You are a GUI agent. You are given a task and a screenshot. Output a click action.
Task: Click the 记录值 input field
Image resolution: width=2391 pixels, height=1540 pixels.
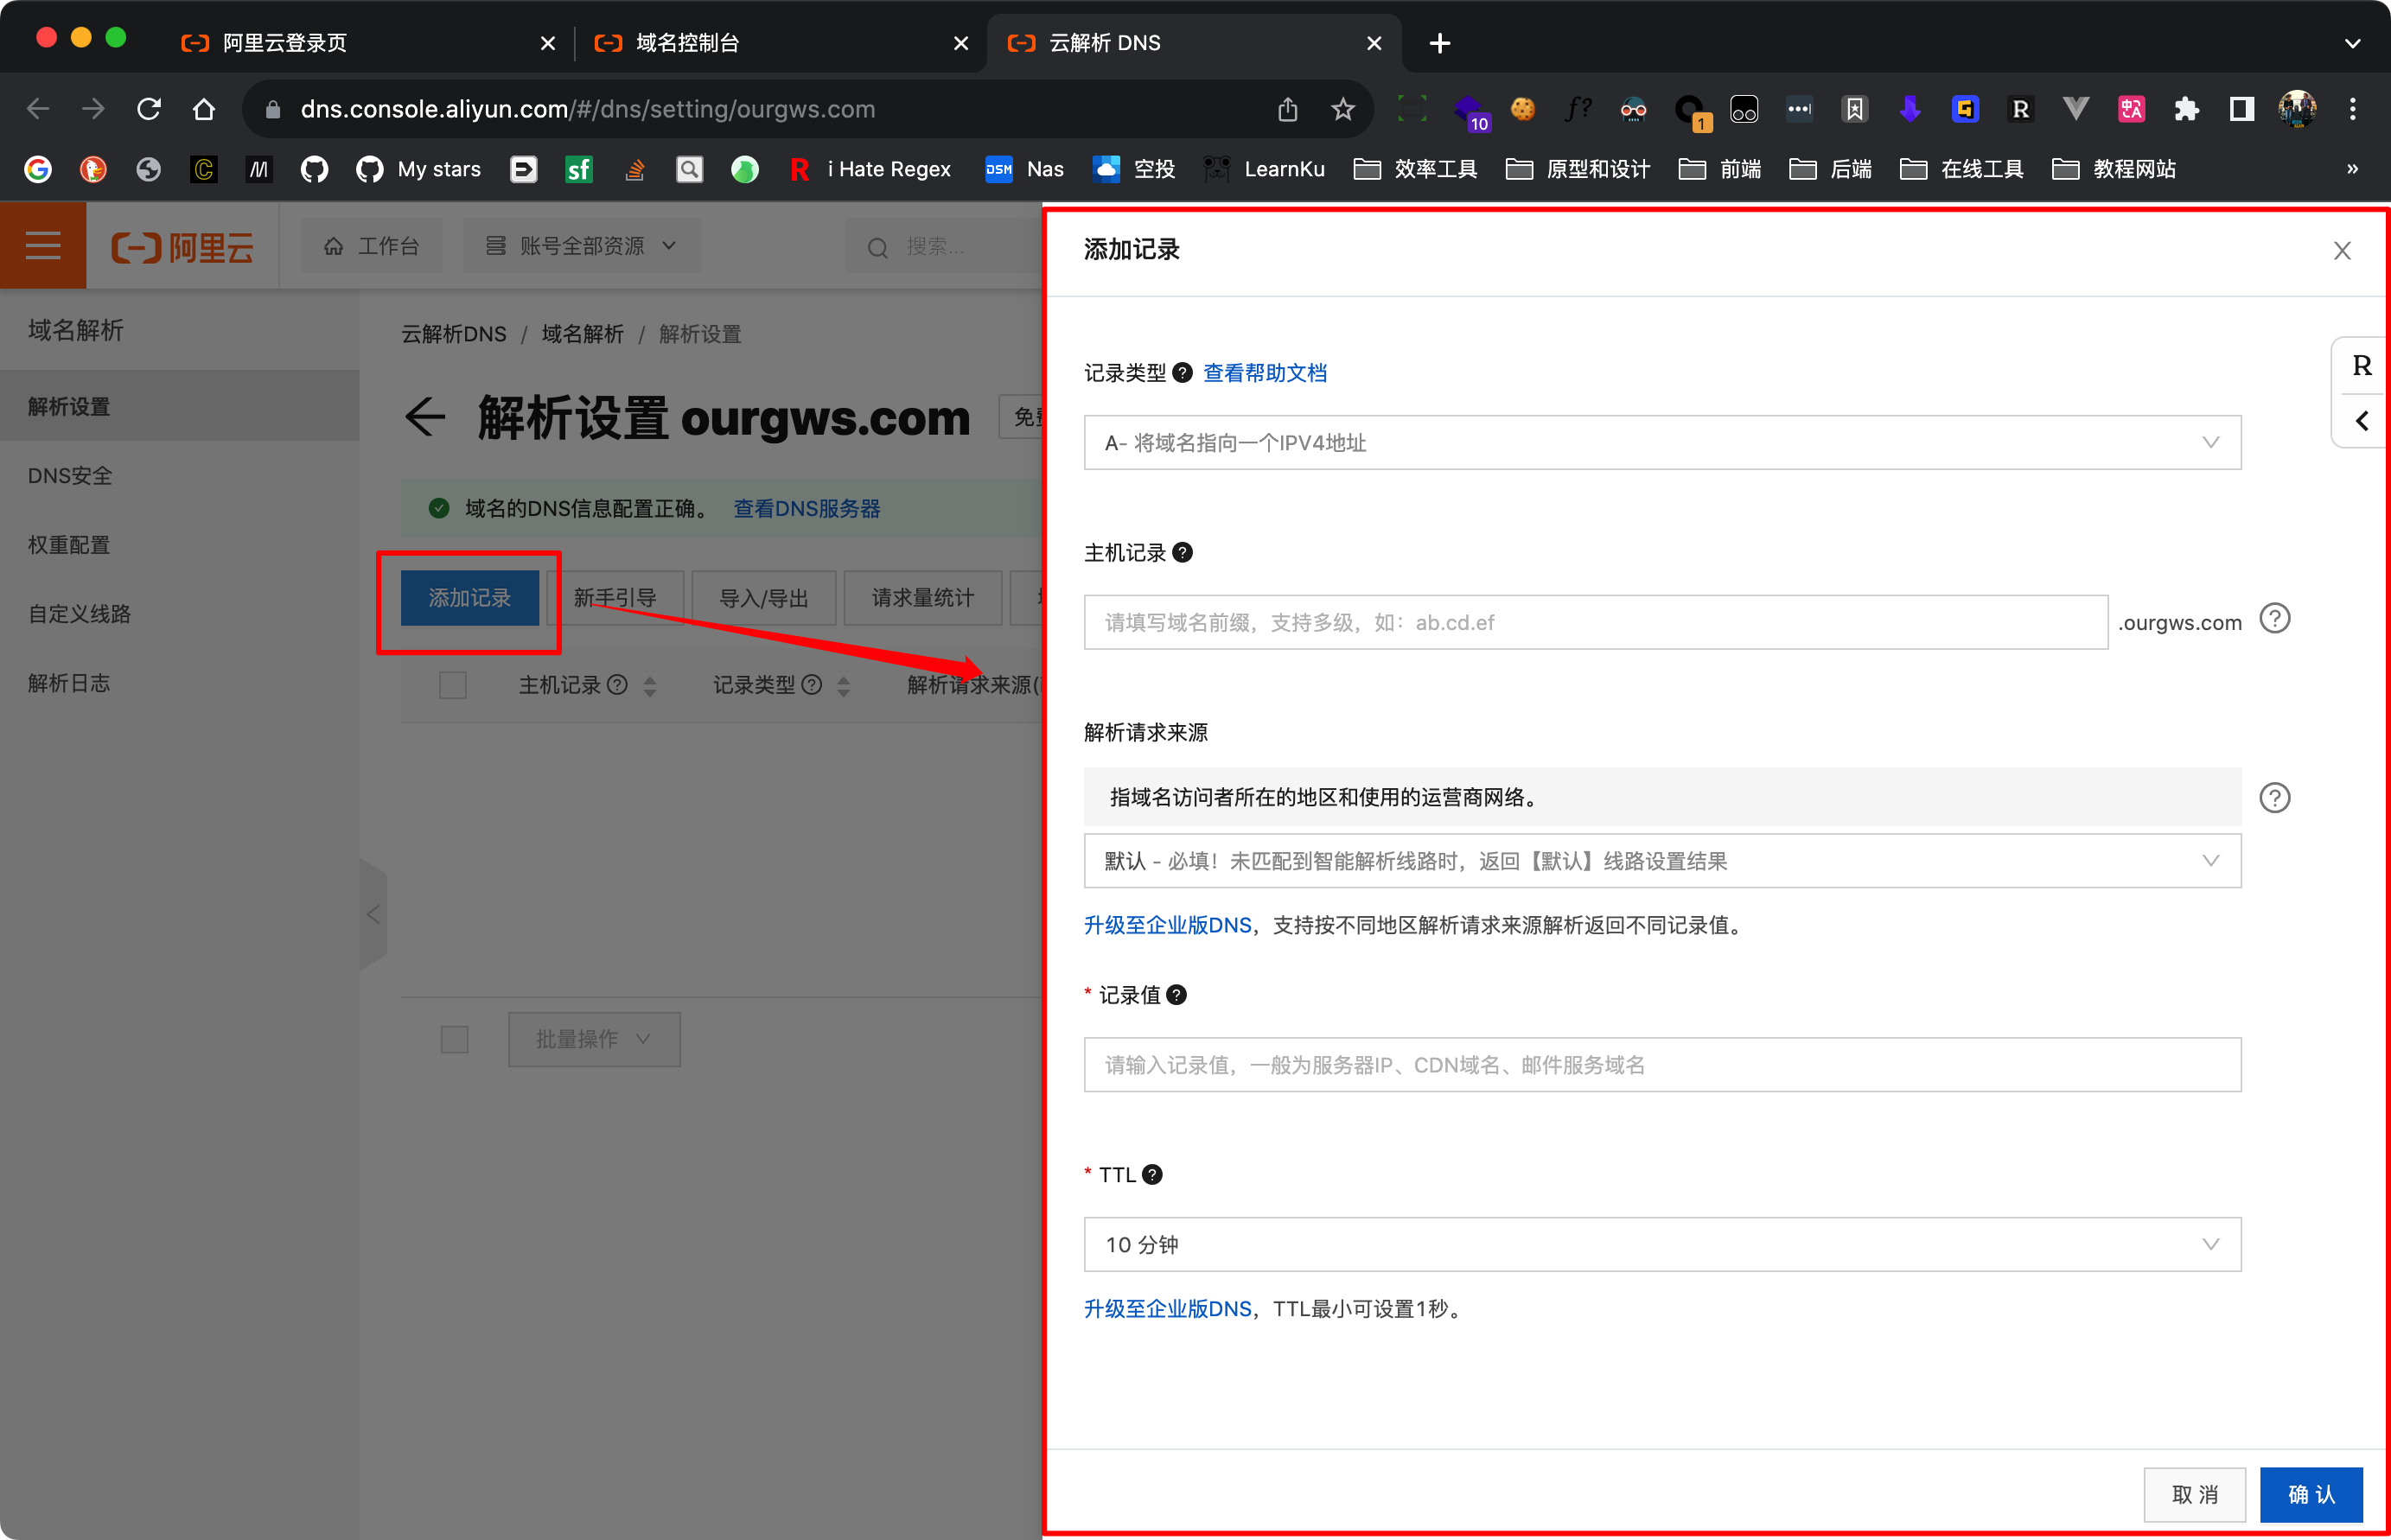[1661, 1065]
